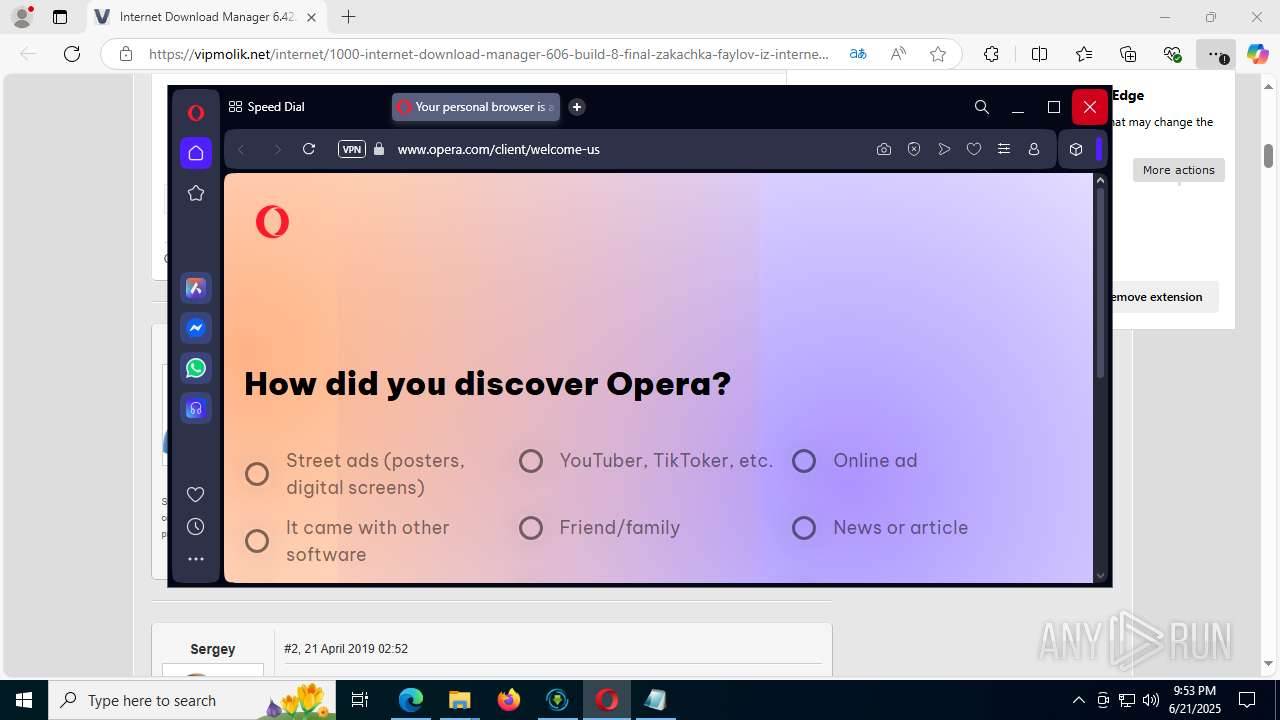The image size is (1280, 720).
Task: Open Opera Bookmarks star sidebar icon
Action: [x=196, y=193]
